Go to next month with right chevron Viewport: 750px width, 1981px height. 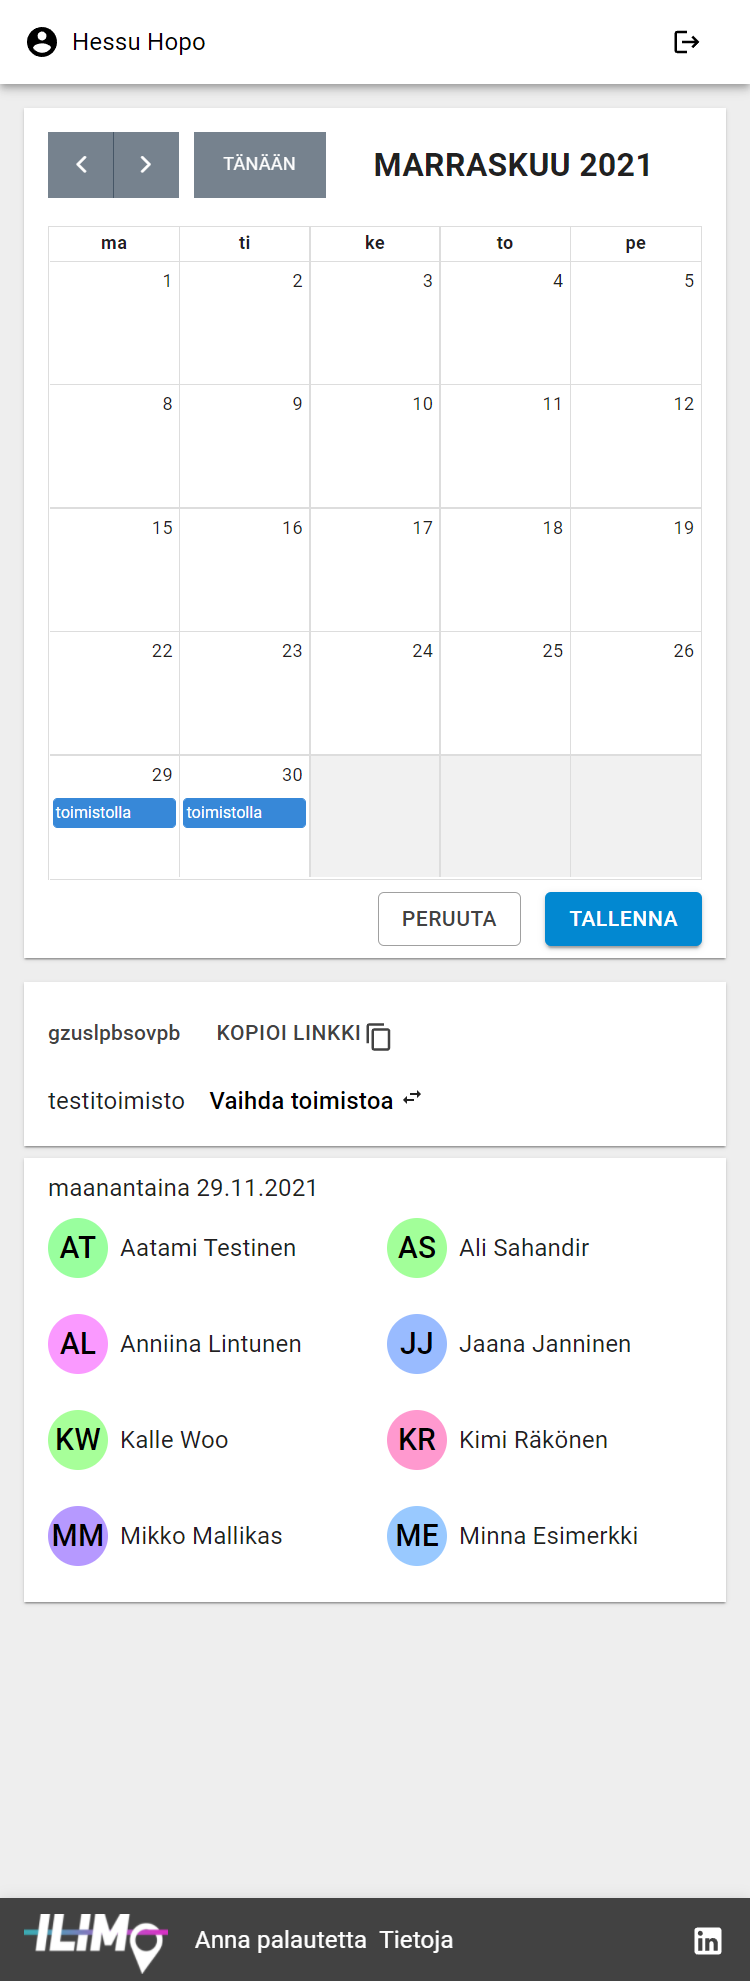pyautogui.click(x=146, y=165)
